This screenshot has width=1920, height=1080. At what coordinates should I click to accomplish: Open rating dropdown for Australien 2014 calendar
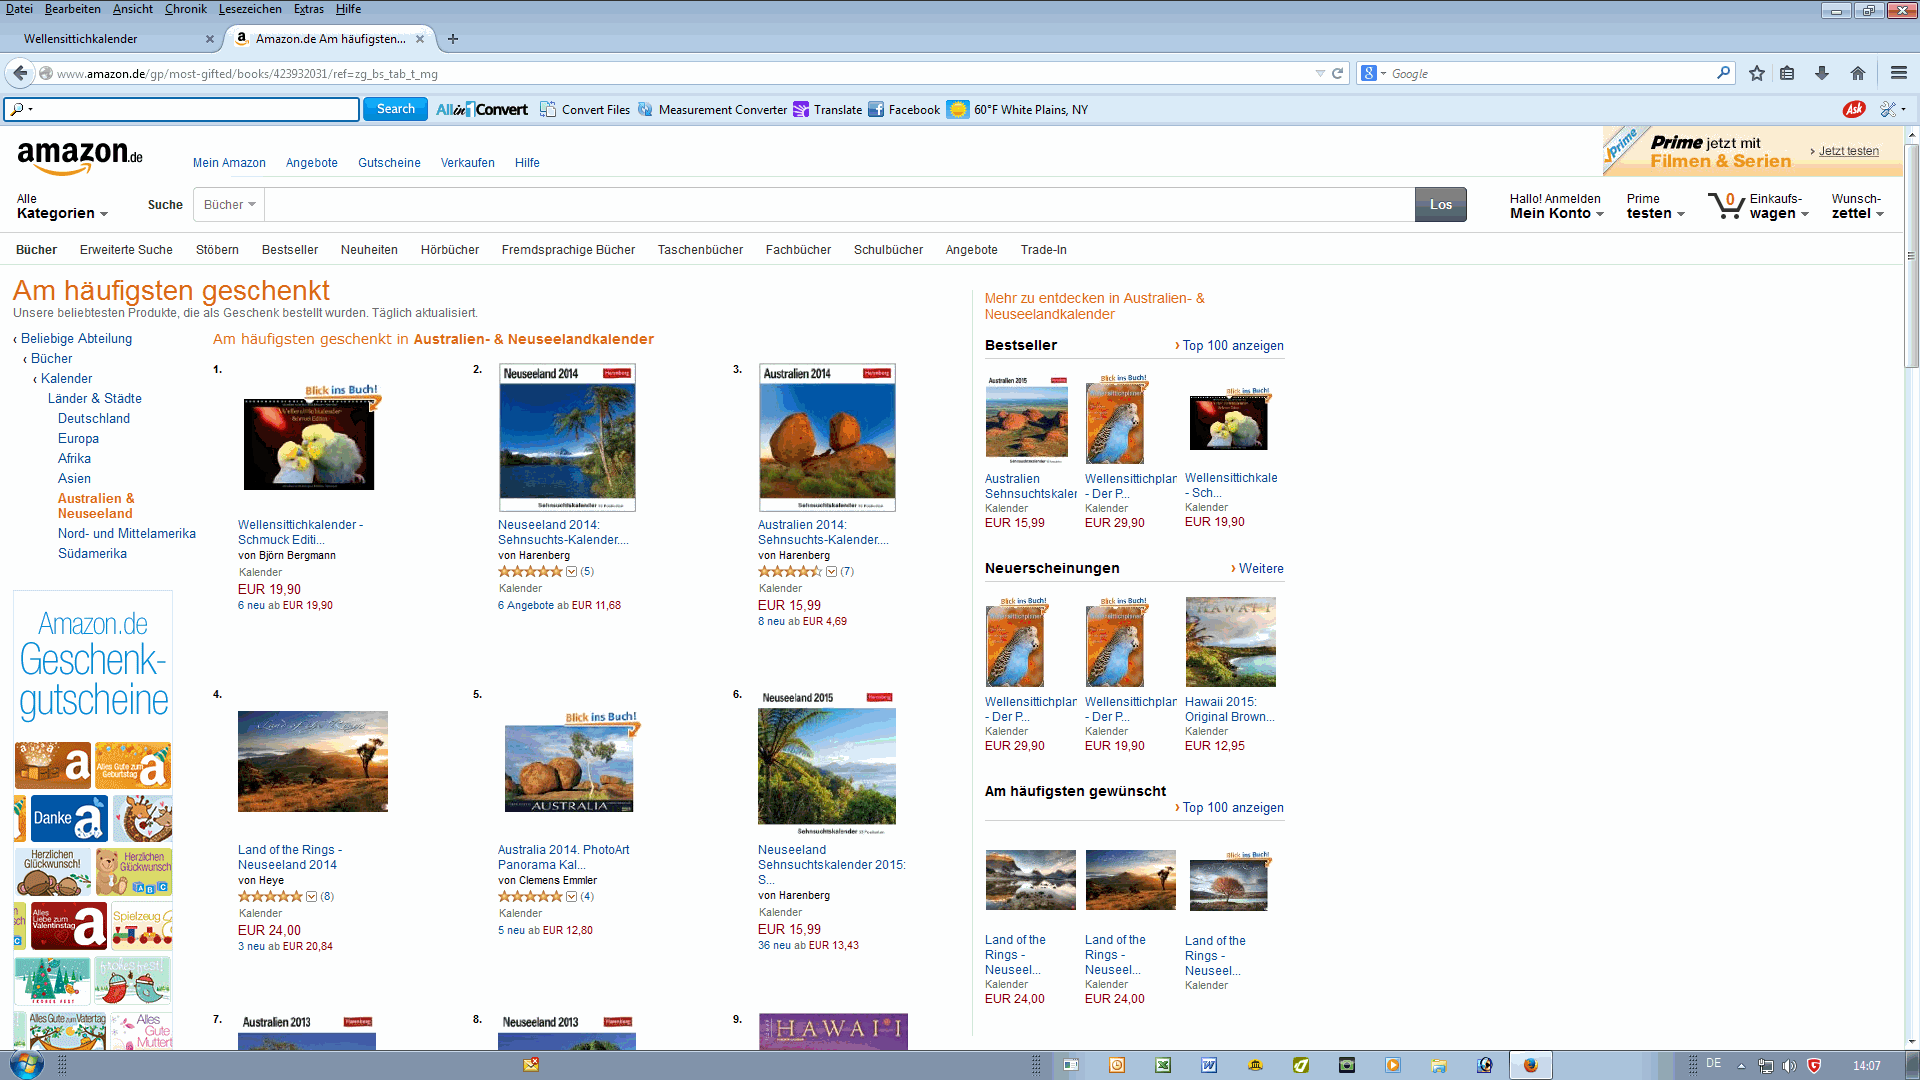coord(831,572)
